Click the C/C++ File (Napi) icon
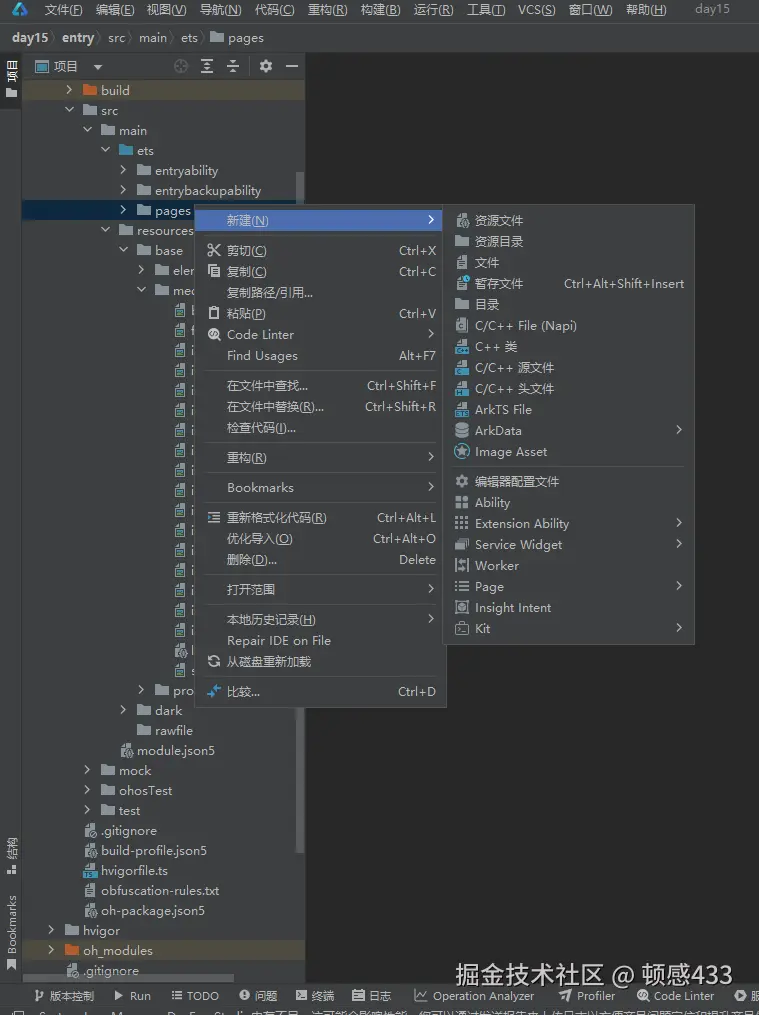Viewport: 759px width, 1015px height. tap(462, 325)
